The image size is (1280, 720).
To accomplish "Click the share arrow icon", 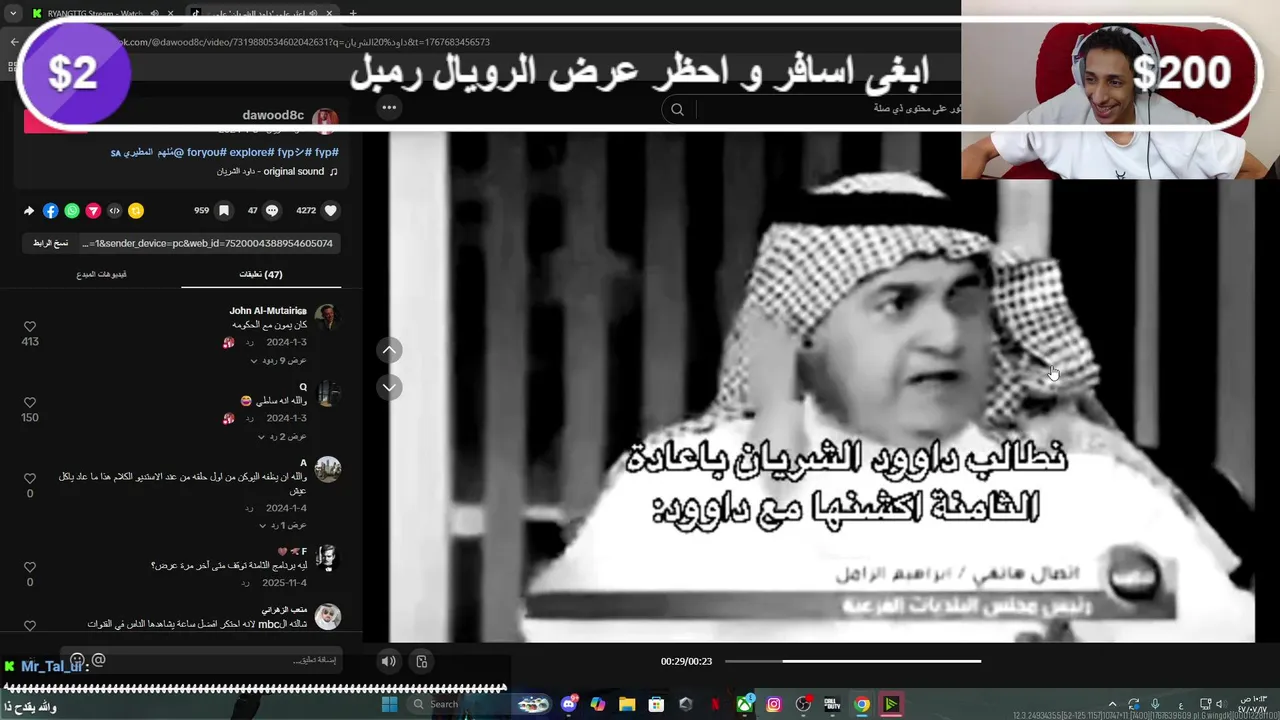I will (x=29, y=211).
